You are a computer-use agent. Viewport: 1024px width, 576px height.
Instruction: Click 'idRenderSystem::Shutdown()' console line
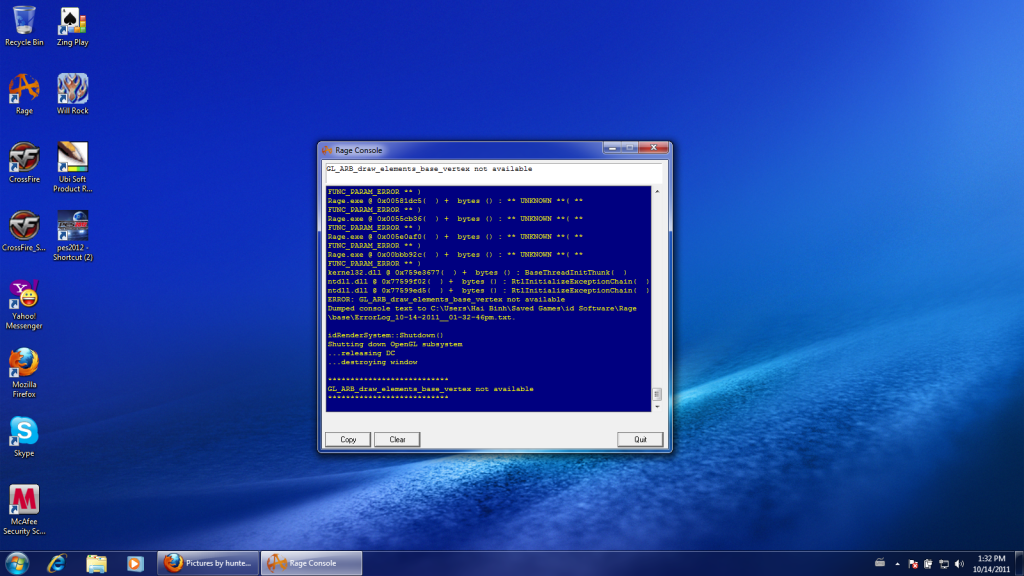[x=385, y=335]
